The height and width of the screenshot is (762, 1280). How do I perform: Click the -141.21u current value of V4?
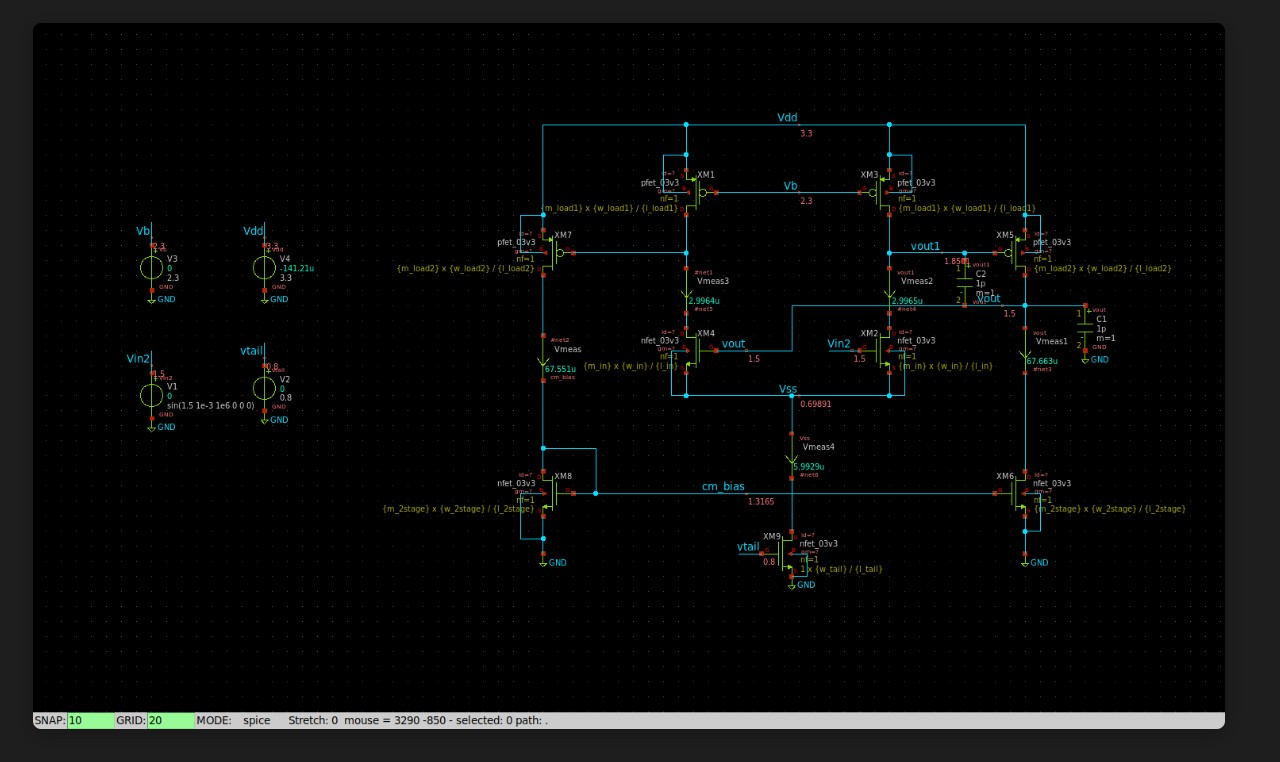click(x=296, y=268)
